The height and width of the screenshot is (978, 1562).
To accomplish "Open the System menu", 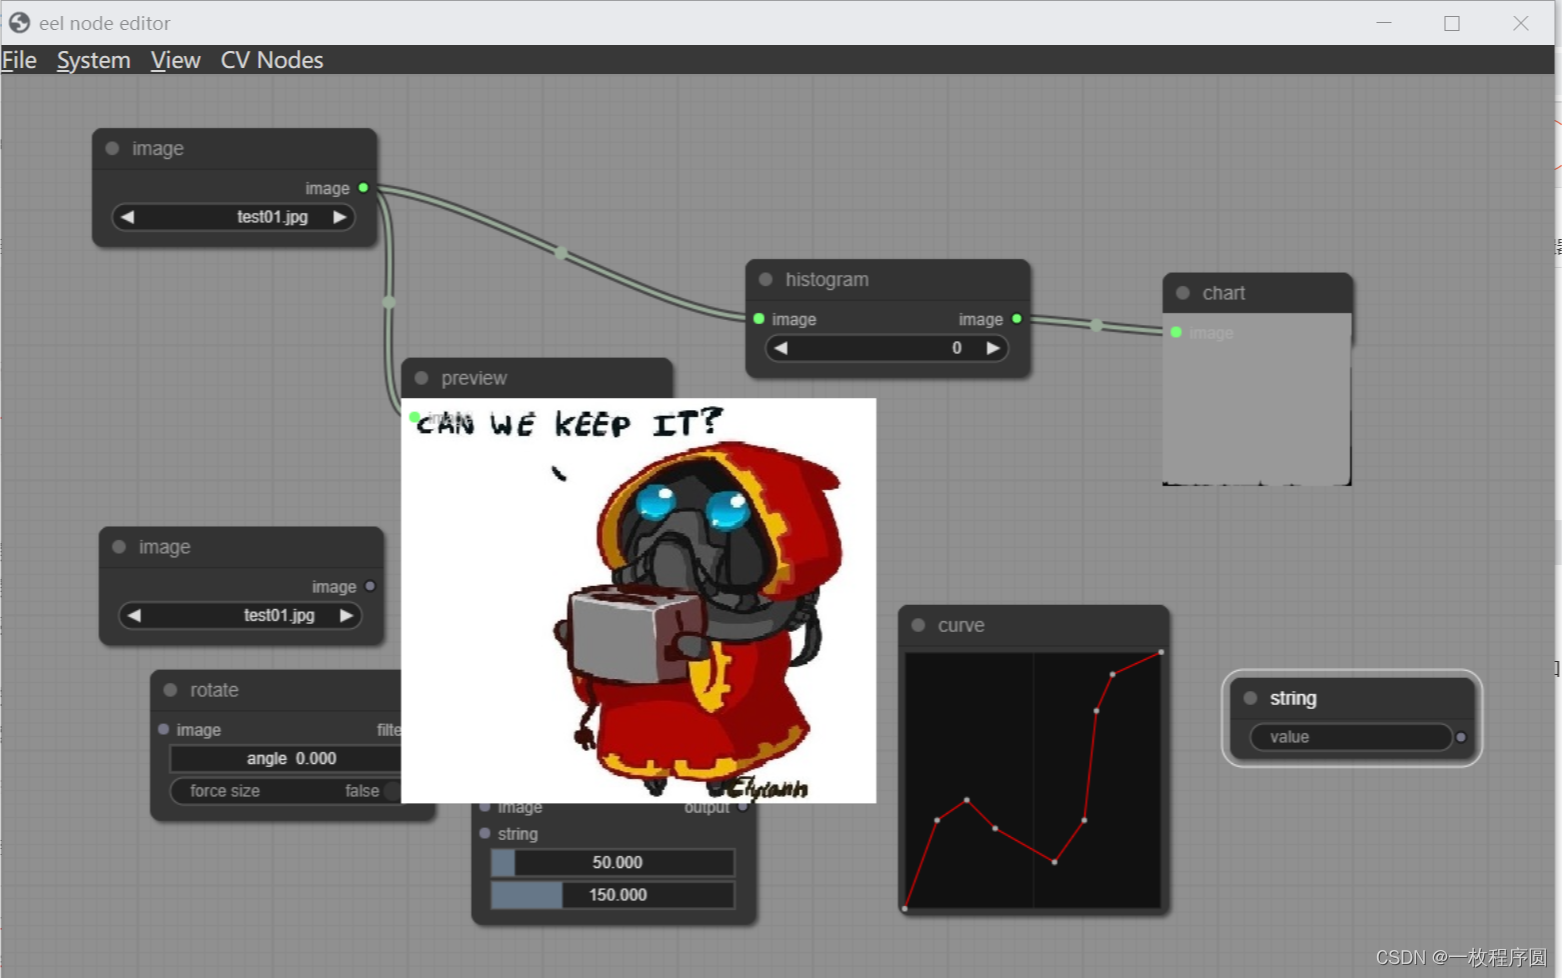I will (93, 60).
